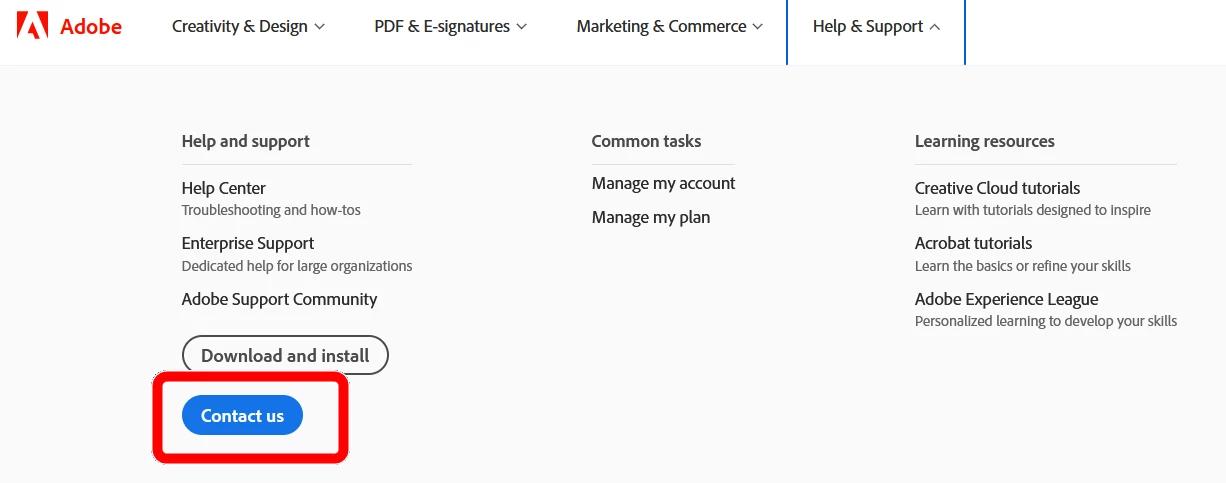Open the Help Center link
The width and height of the screenshot is (1226, 483).
point(224,188)
